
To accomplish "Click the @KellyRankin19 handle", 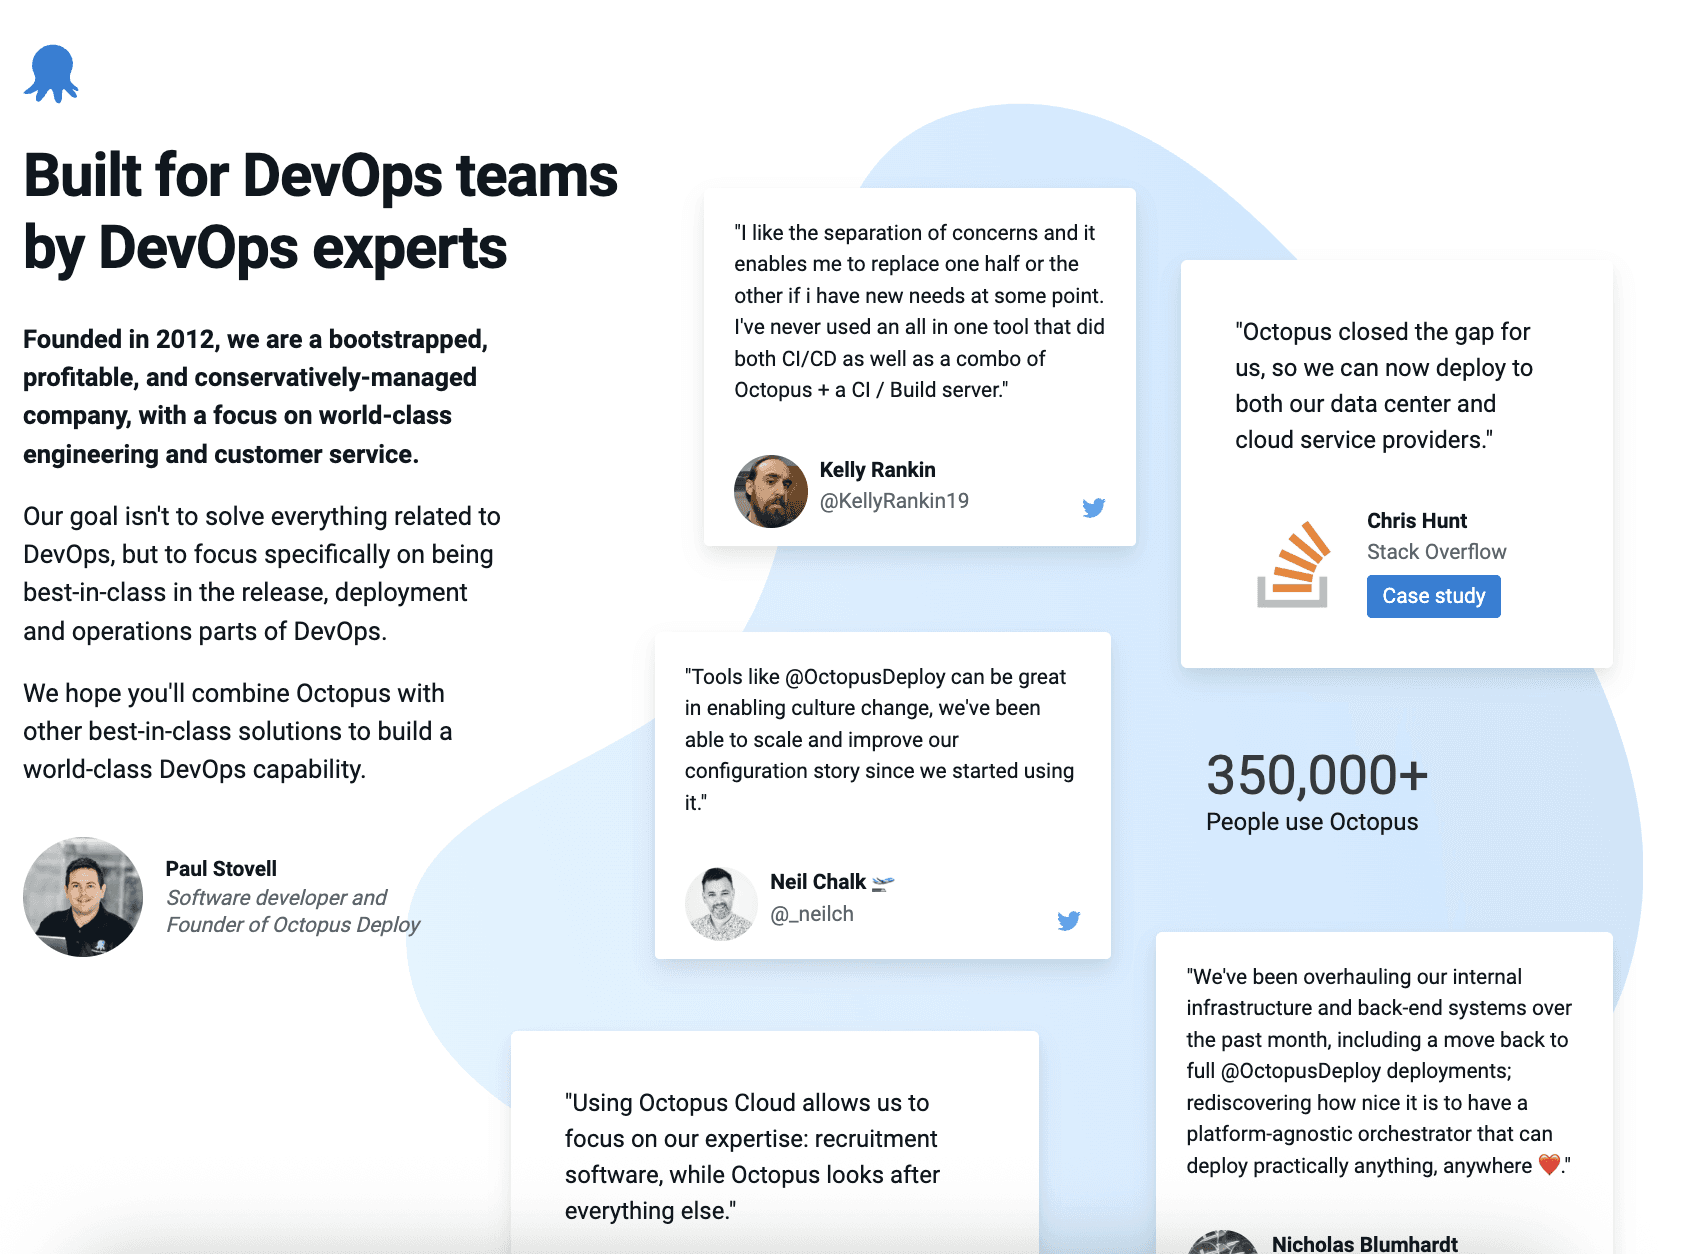I will click(x=894, y=501).
